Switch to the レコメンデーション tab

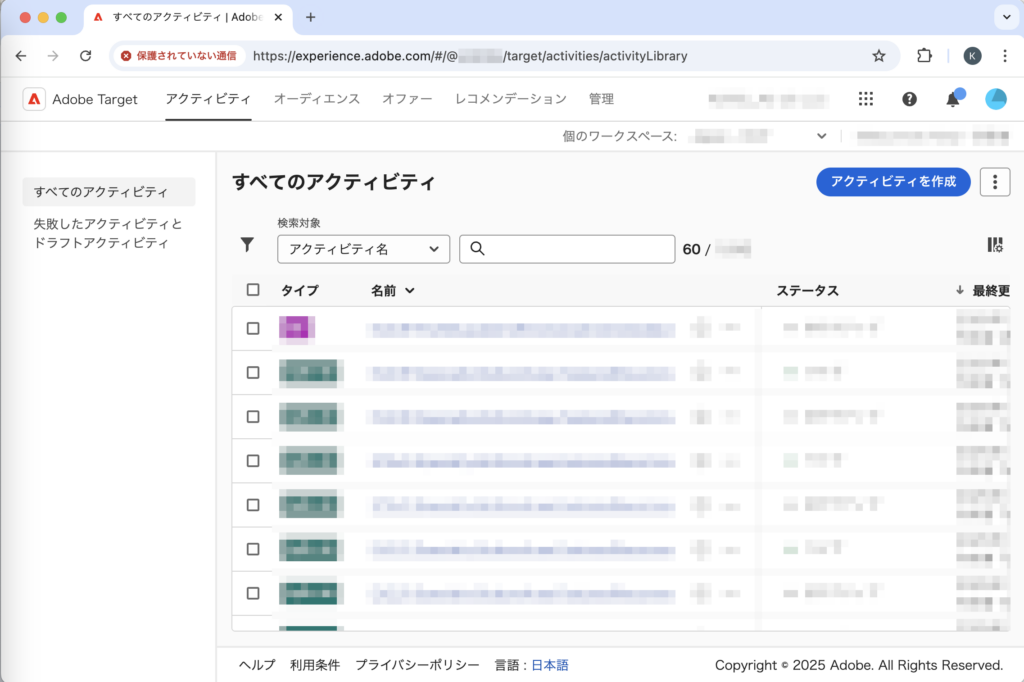coord(511,99)
